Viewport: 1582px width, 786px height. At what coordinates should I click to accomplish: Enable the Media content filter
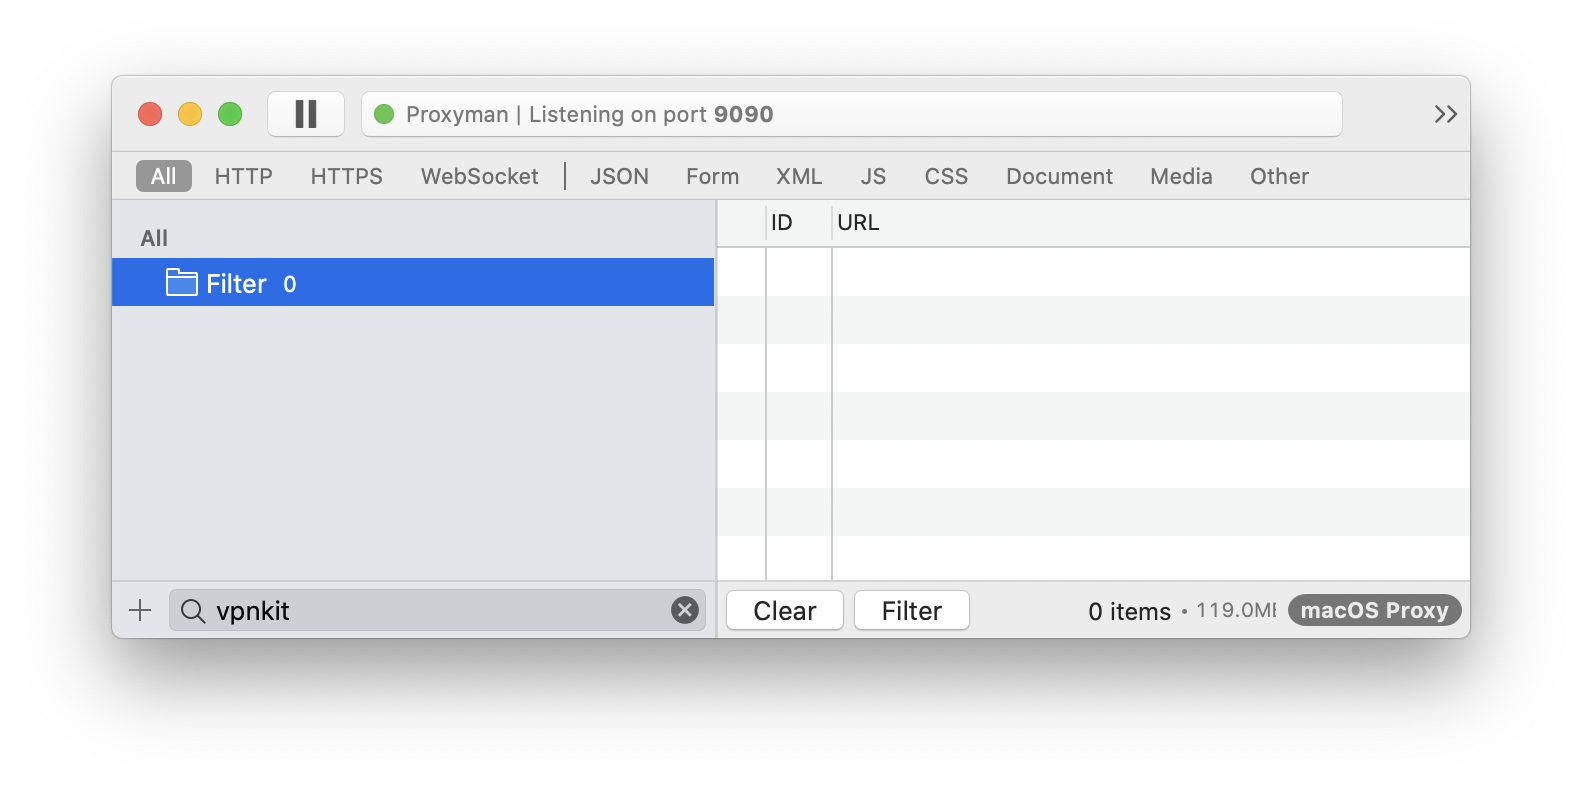(x=1180, y=176)
